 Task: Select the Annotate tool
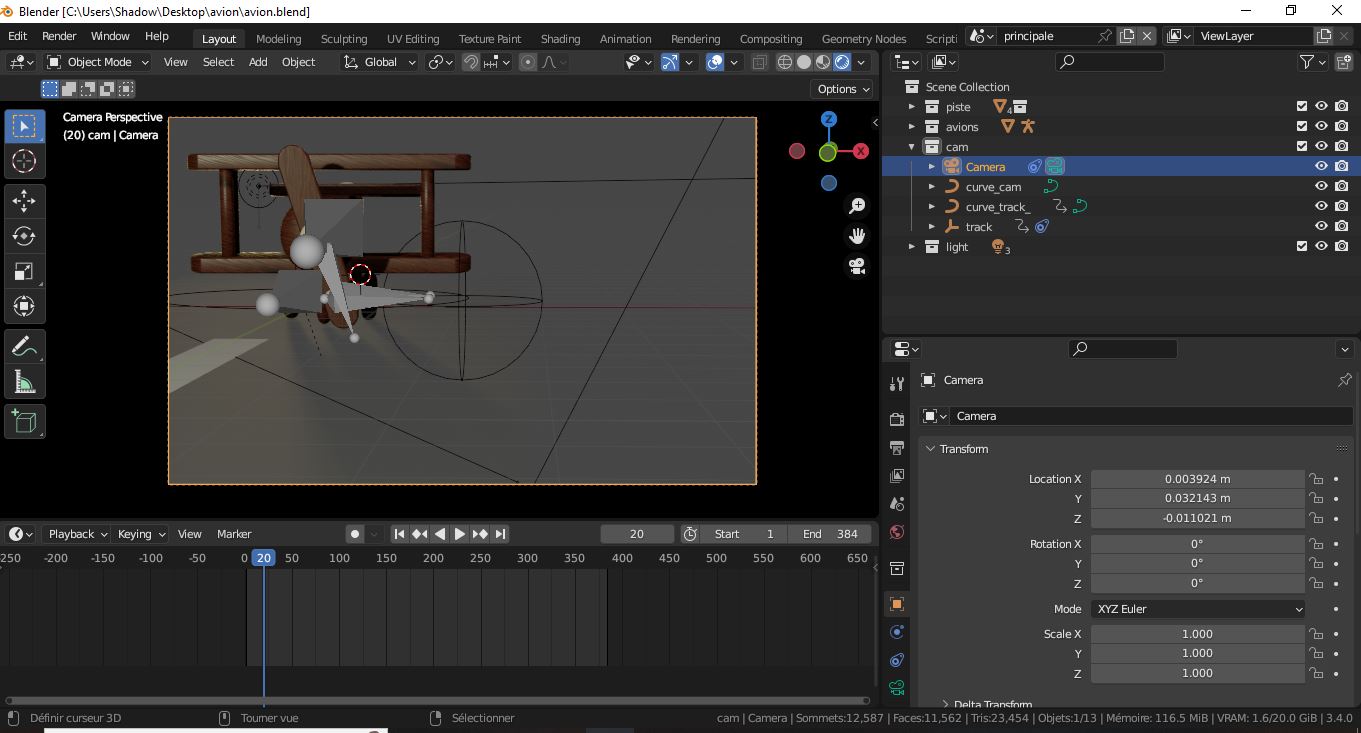(24, 347)
